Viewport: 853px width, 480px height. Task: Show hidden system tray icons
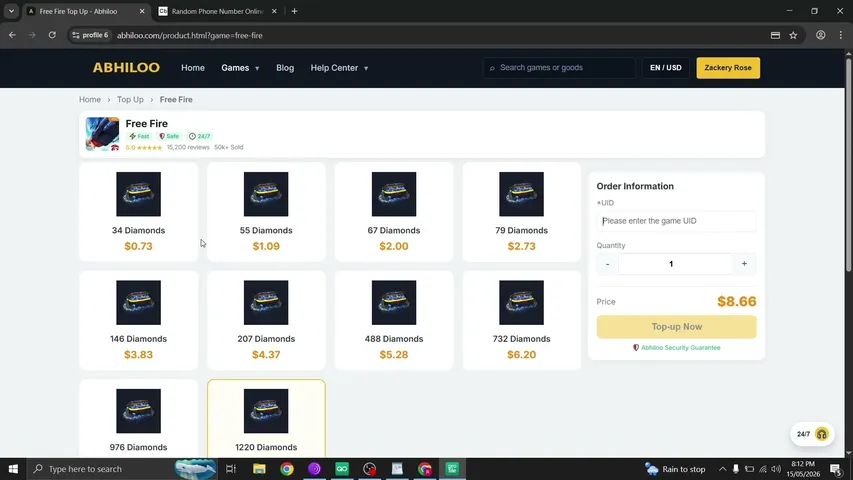[x=722, y=469]
